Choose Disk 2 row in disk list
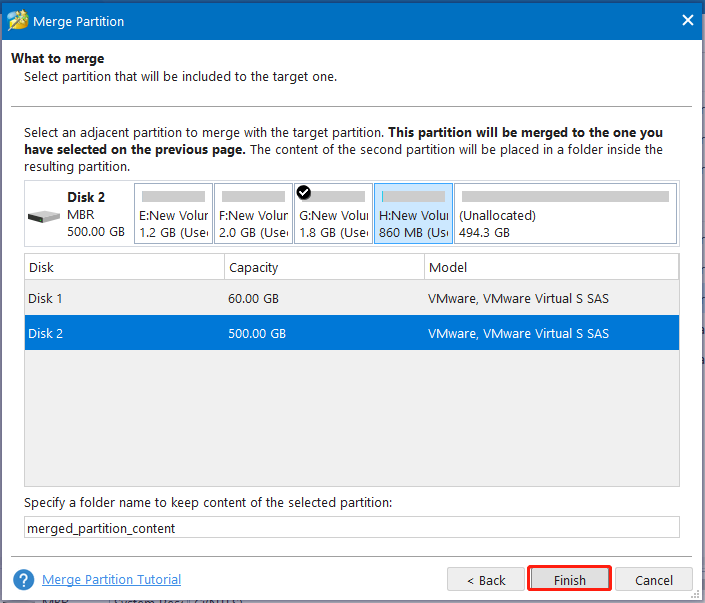 (352, 333)
